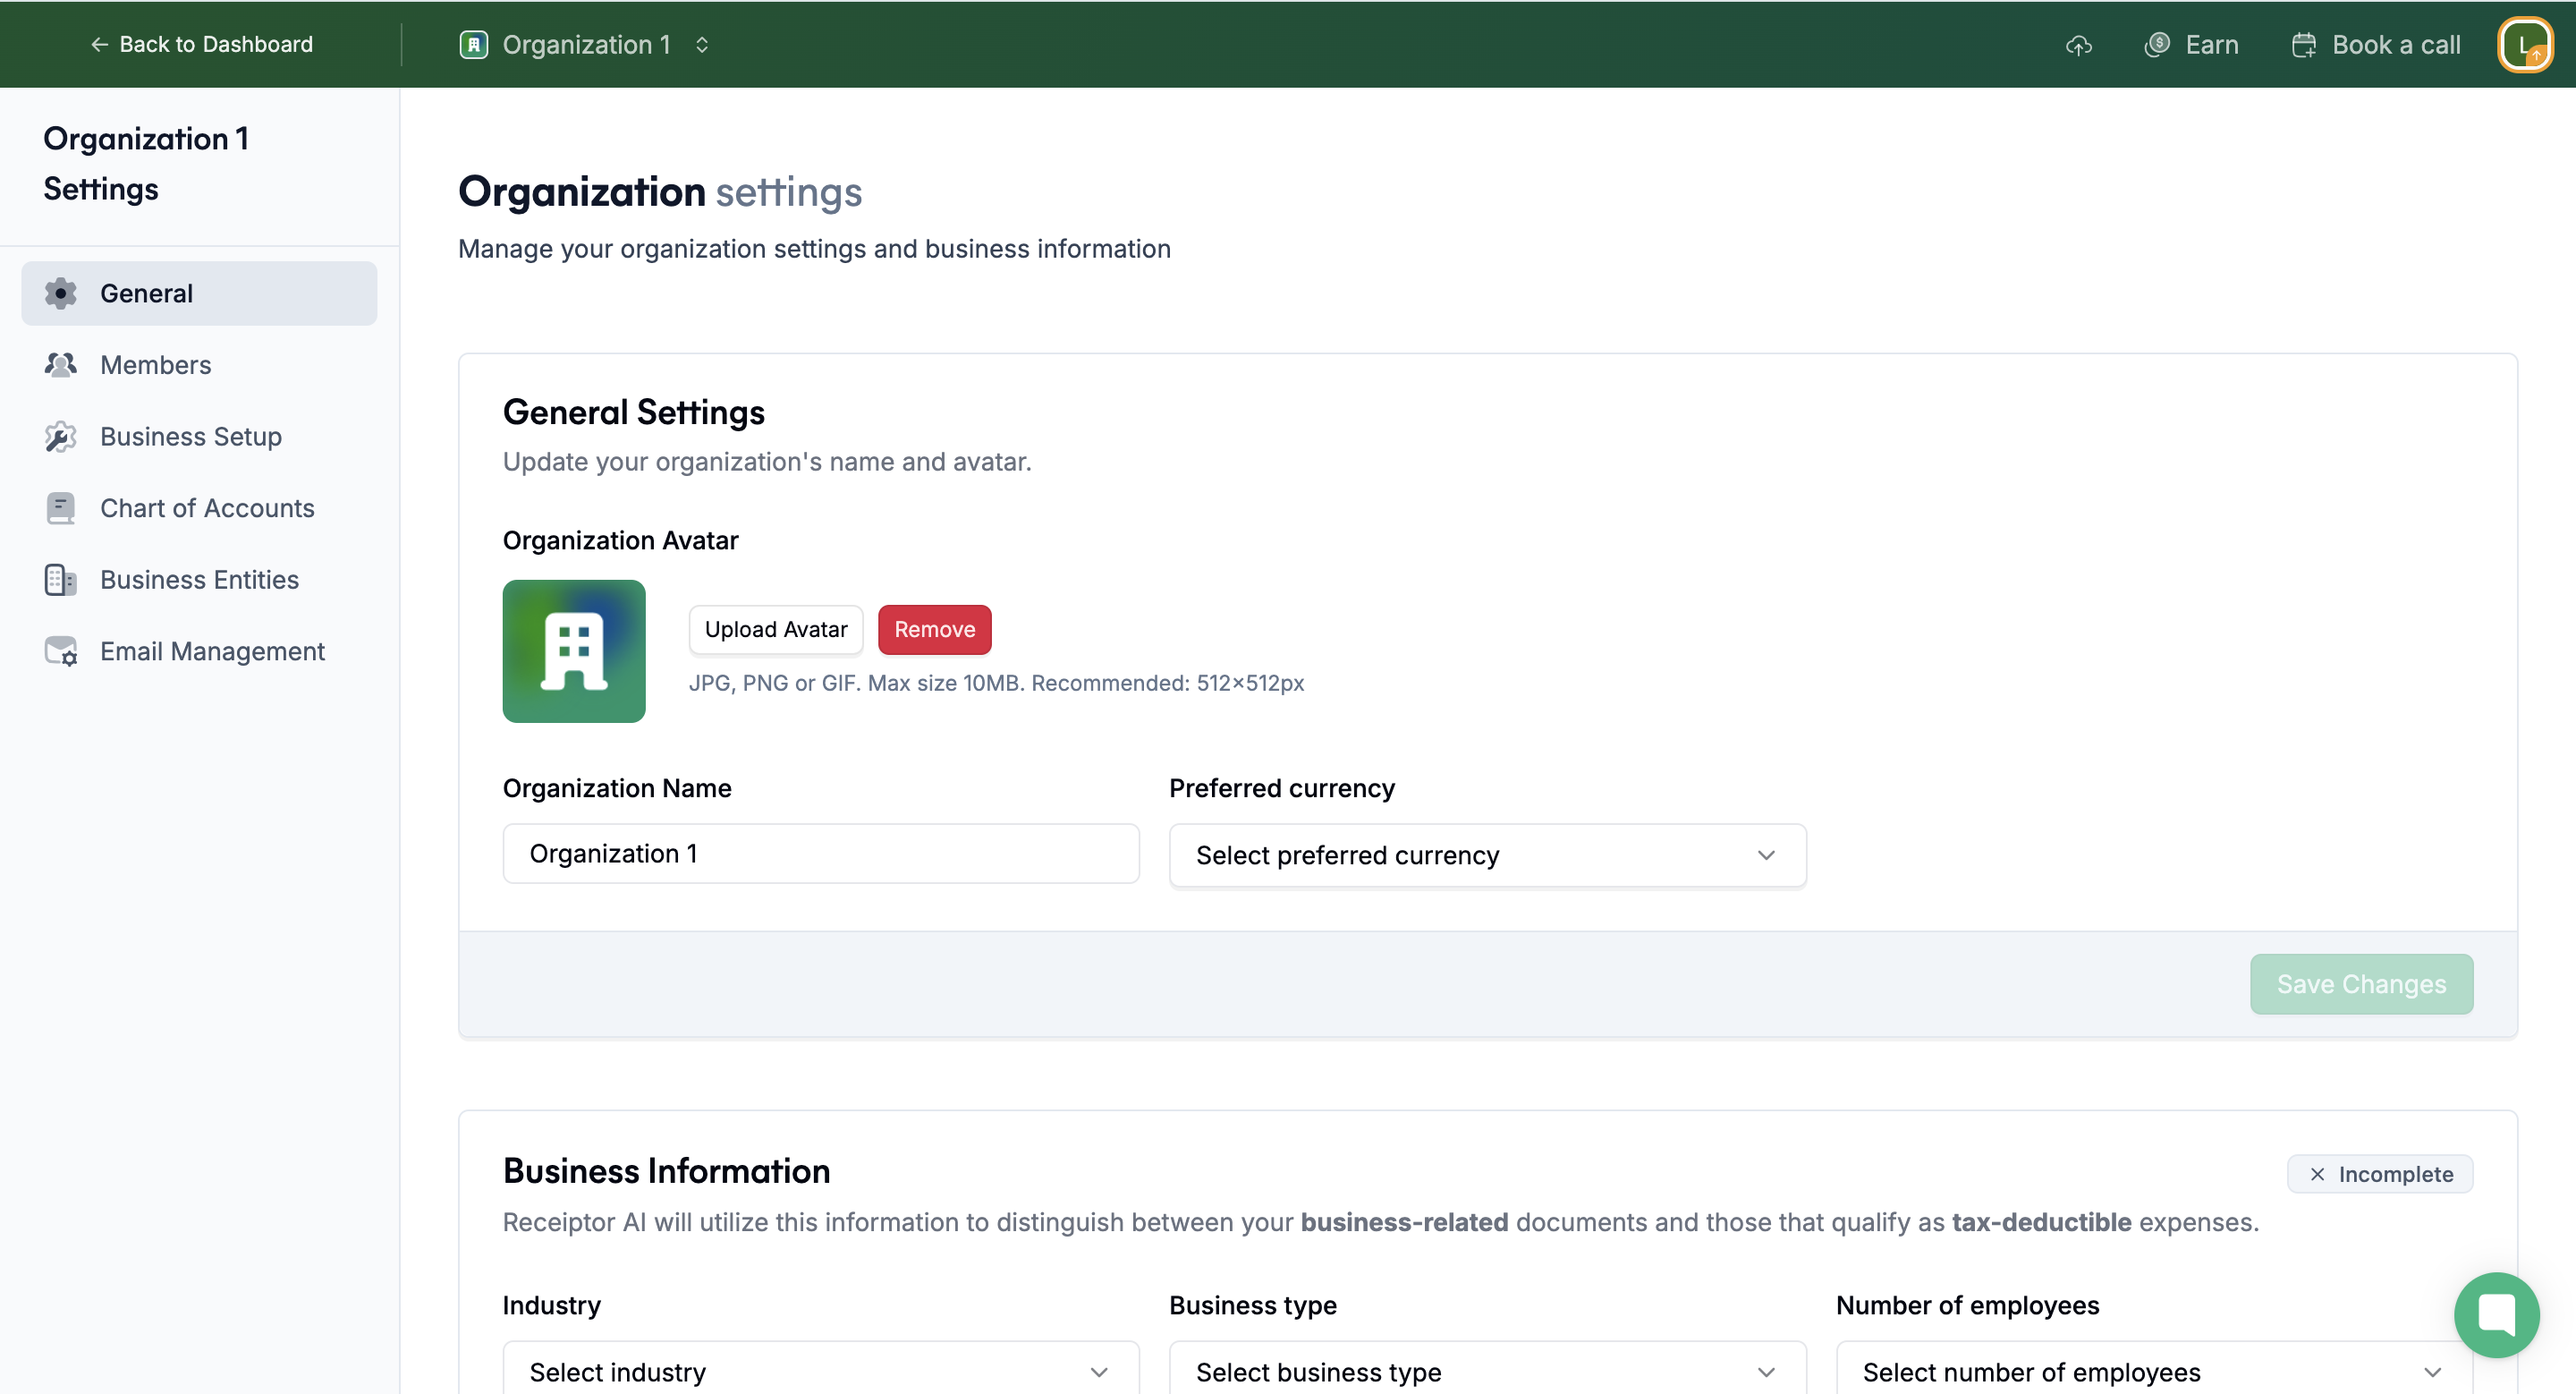Click the Earn coin icon

pos(2157,45)
